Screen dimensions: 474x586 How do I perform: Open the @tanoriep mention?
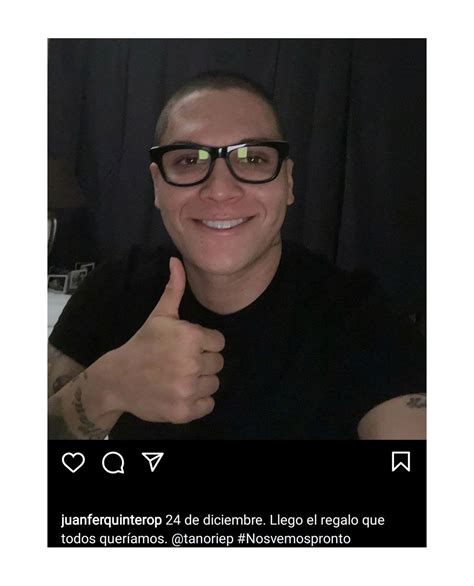click(202, 539)
